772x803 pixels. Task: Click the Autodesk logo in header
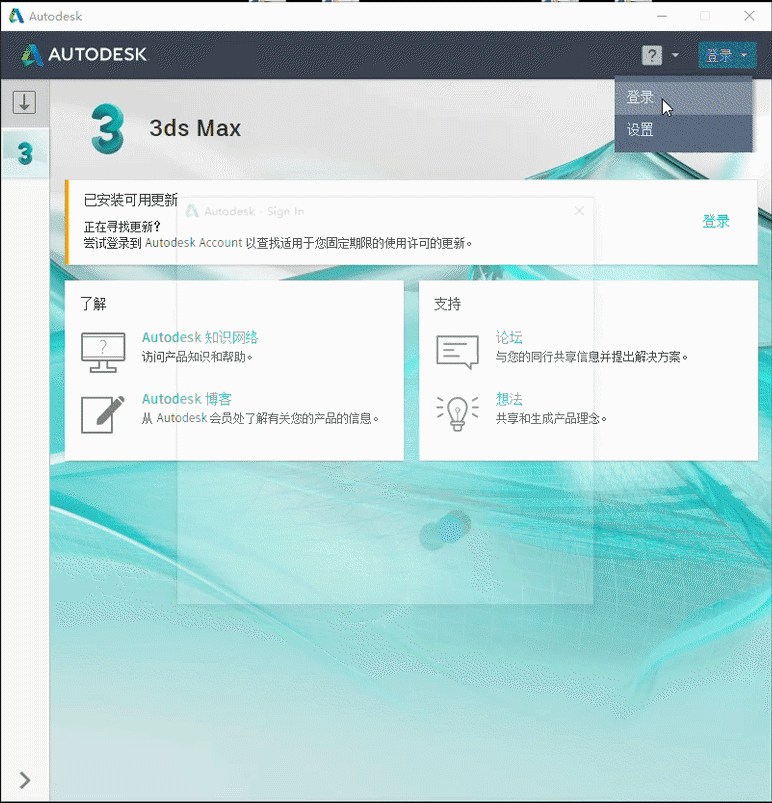85,55
